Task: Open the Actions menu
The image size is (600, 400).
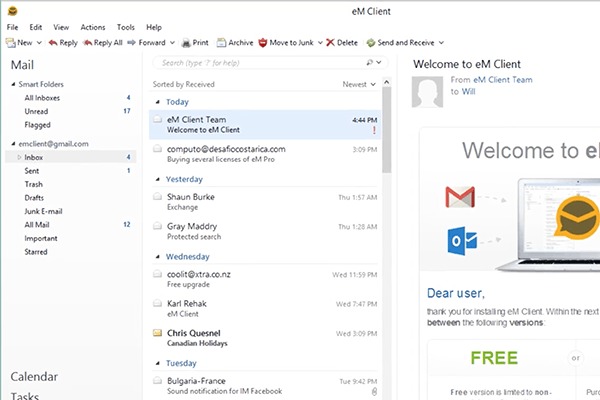Action: pos(93,27)
